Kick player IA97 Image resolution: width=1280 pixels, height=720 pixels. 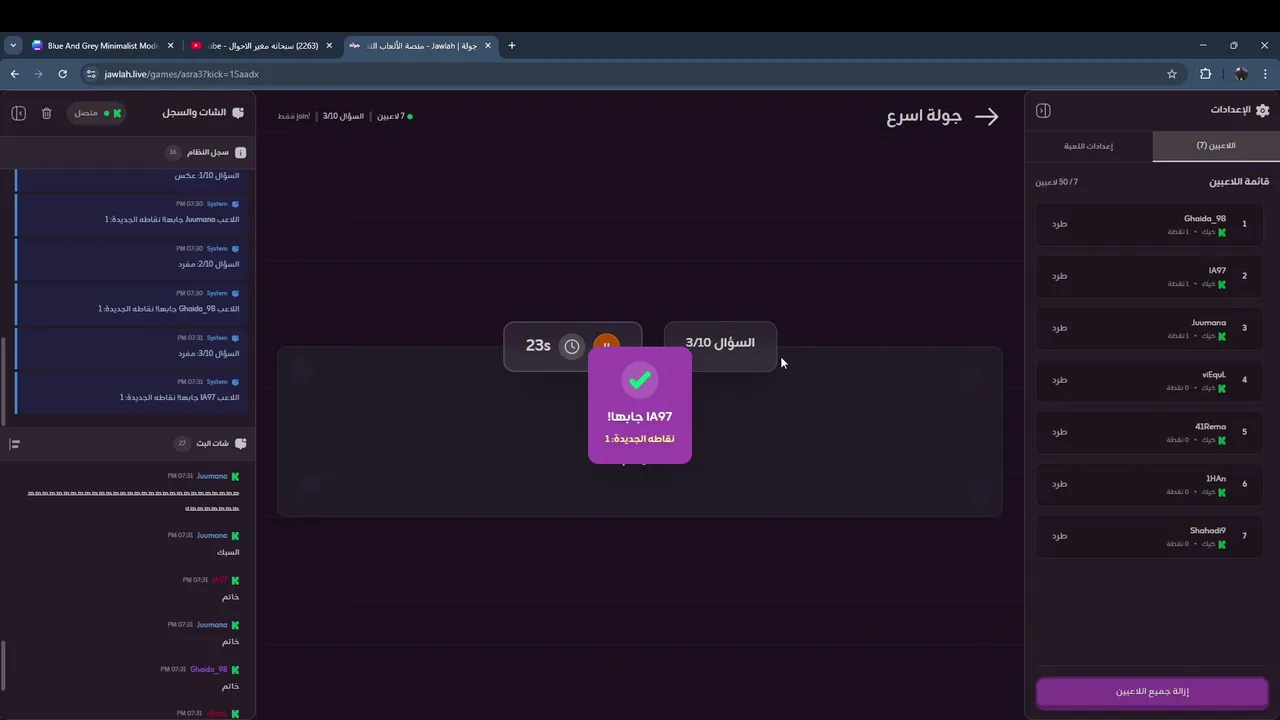click(1059, 276)
